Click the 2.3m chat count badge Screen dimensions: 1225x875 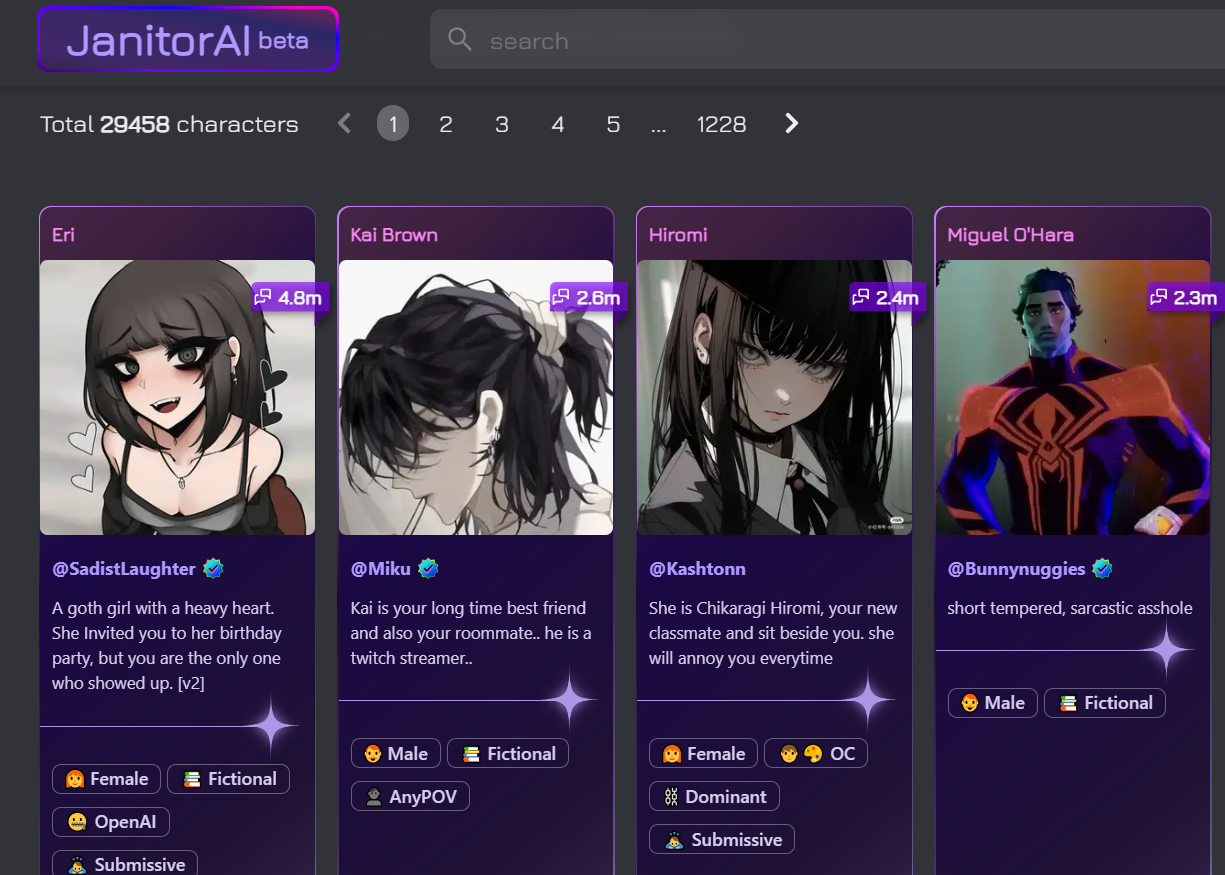tap(1186, 297)
